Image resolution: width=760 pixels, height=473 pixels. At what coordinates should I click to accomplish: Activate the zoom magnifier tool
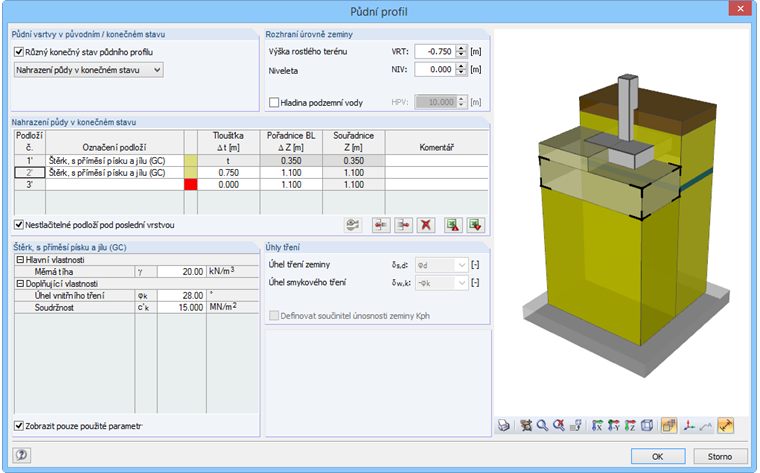(x=542, y=426)
